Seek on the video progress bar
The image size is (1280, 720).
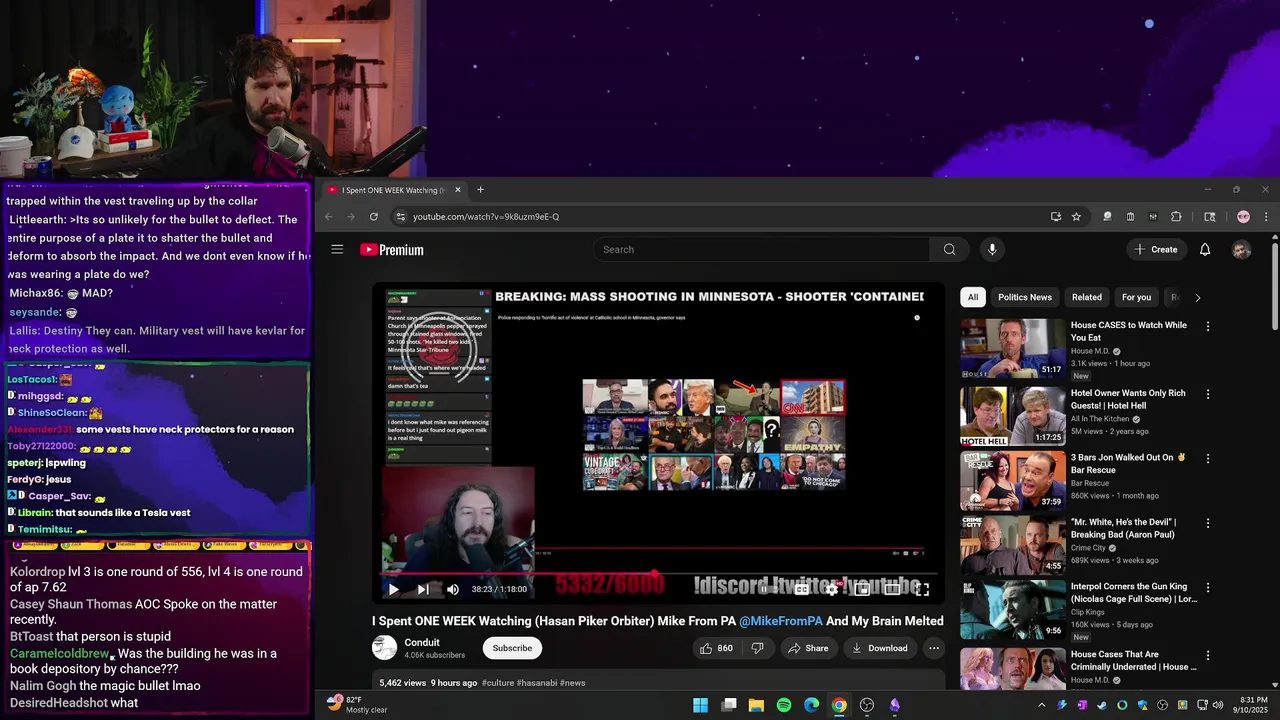(658, 574)
